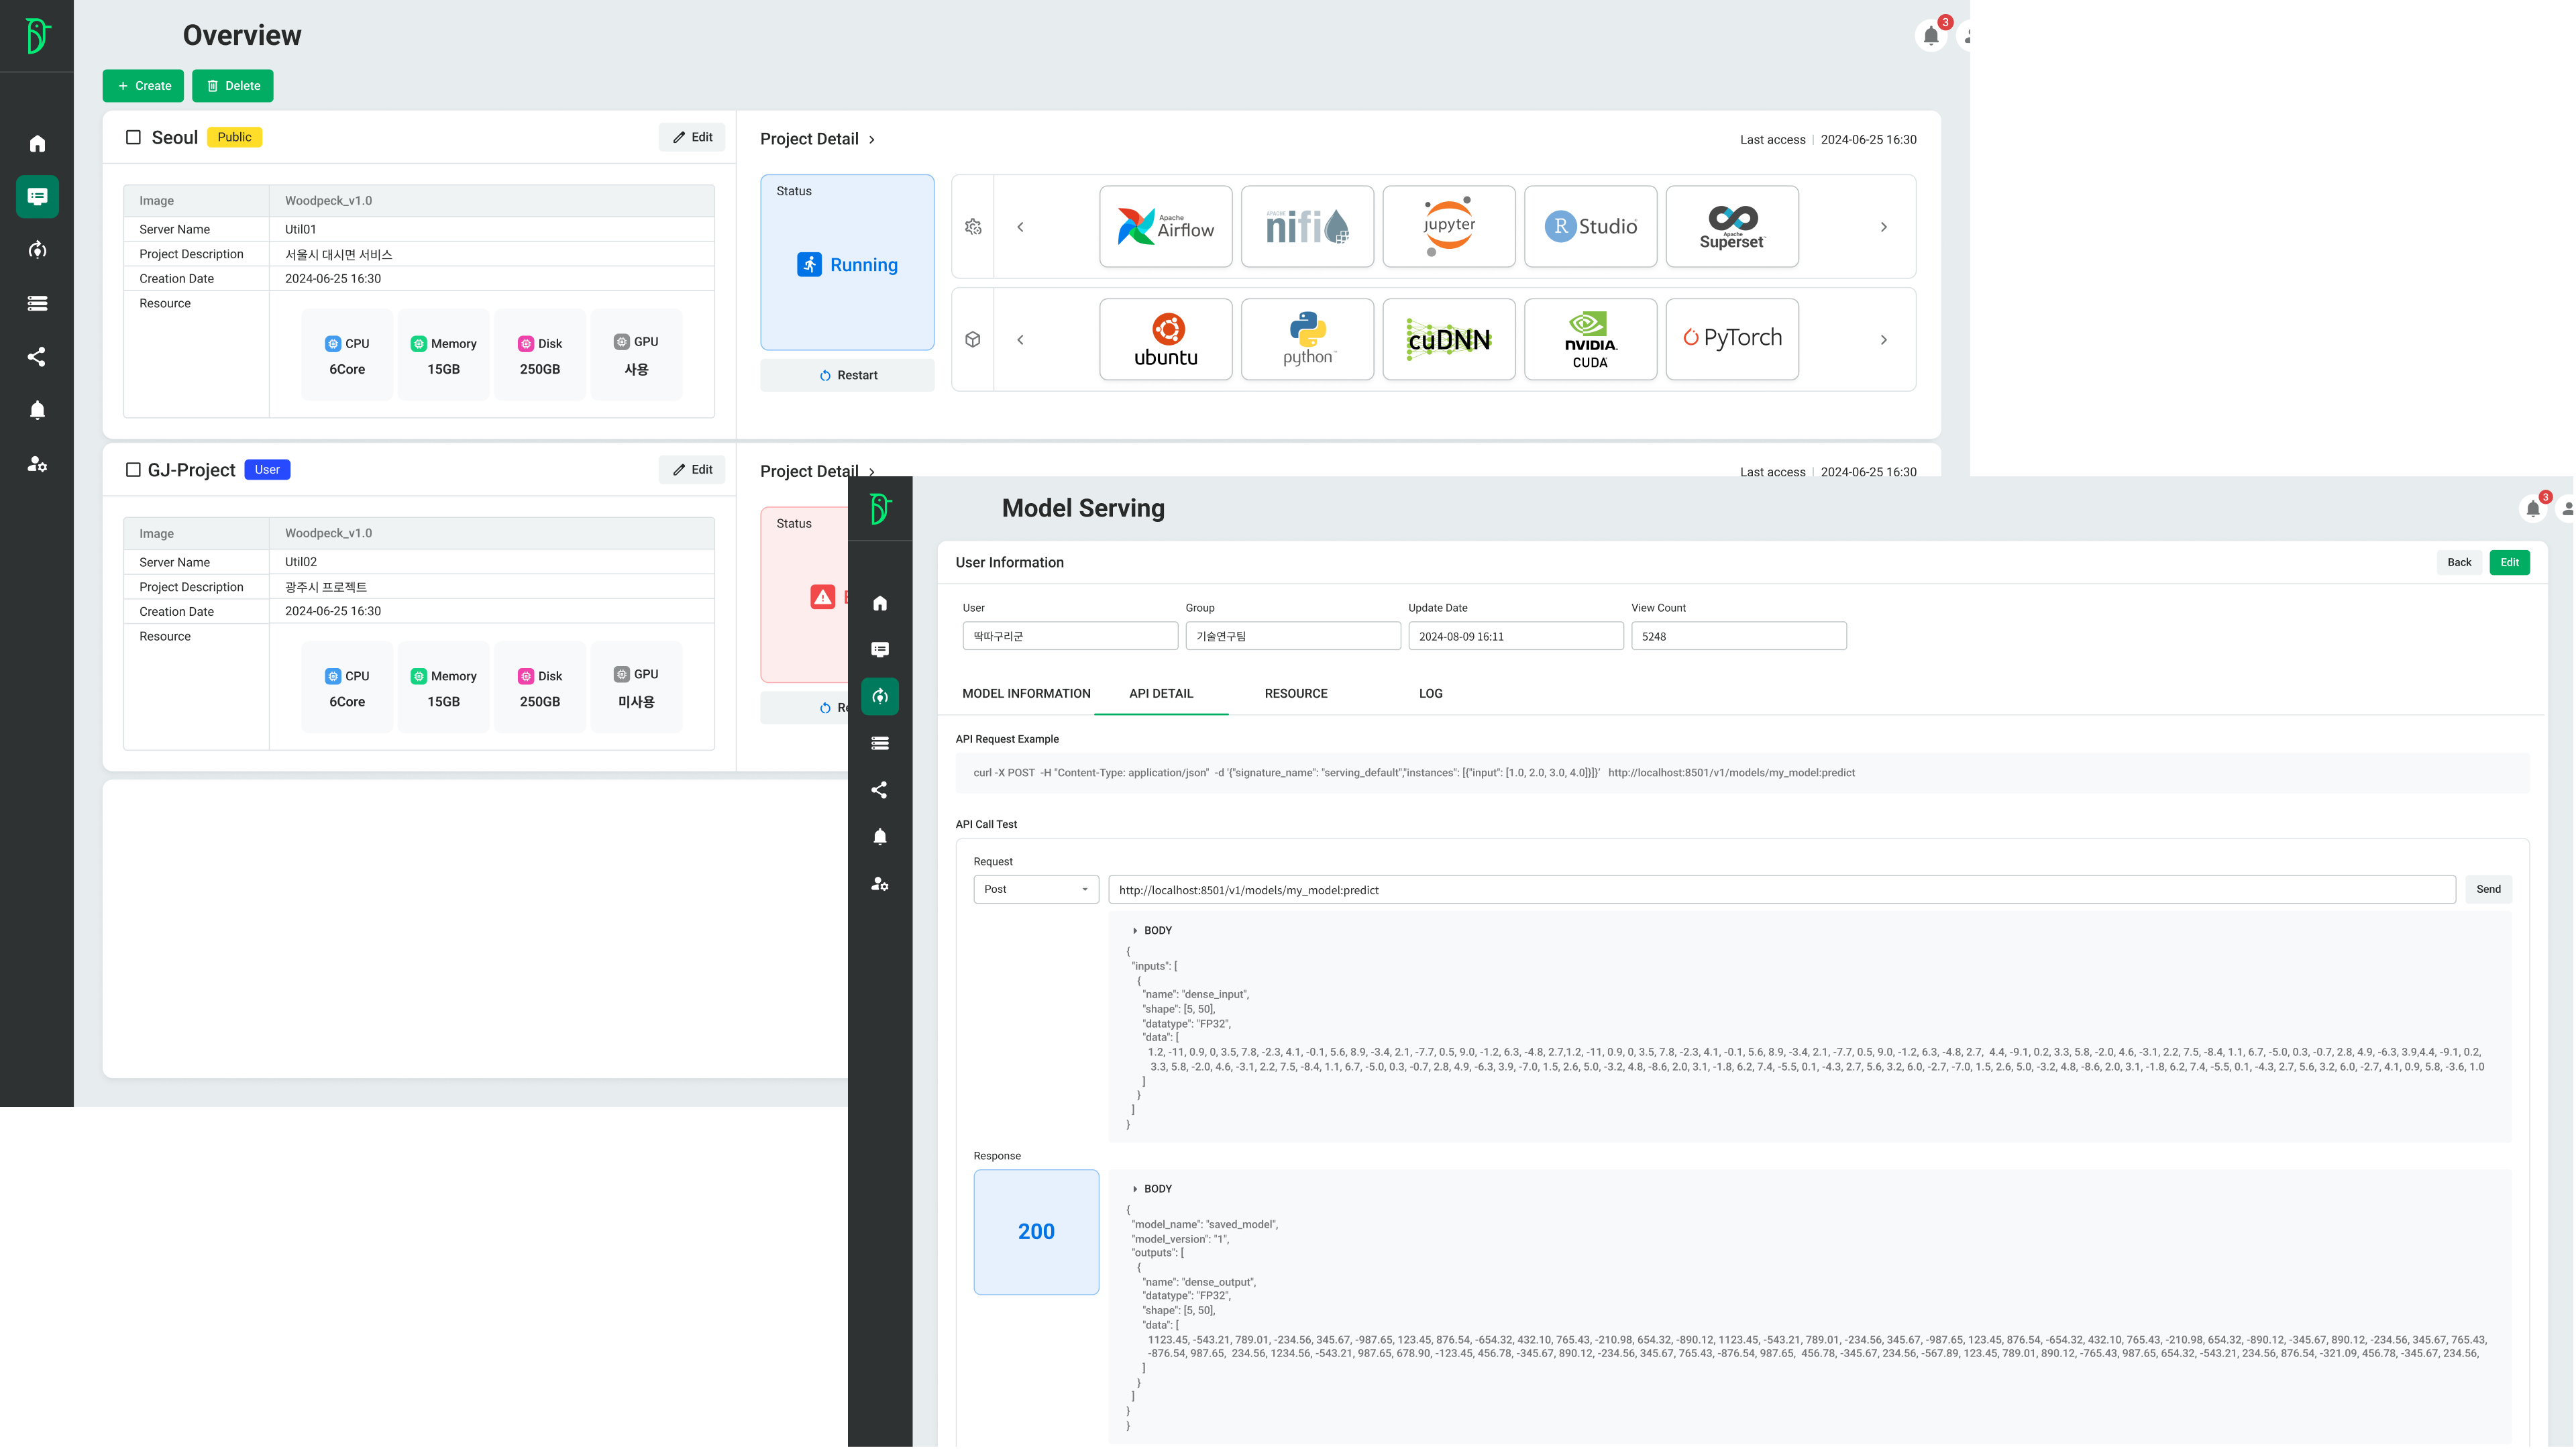Open the share icon in Overview sidebar
The height and width of the screenshot is (1449, 2576).
tap(37, 357)
